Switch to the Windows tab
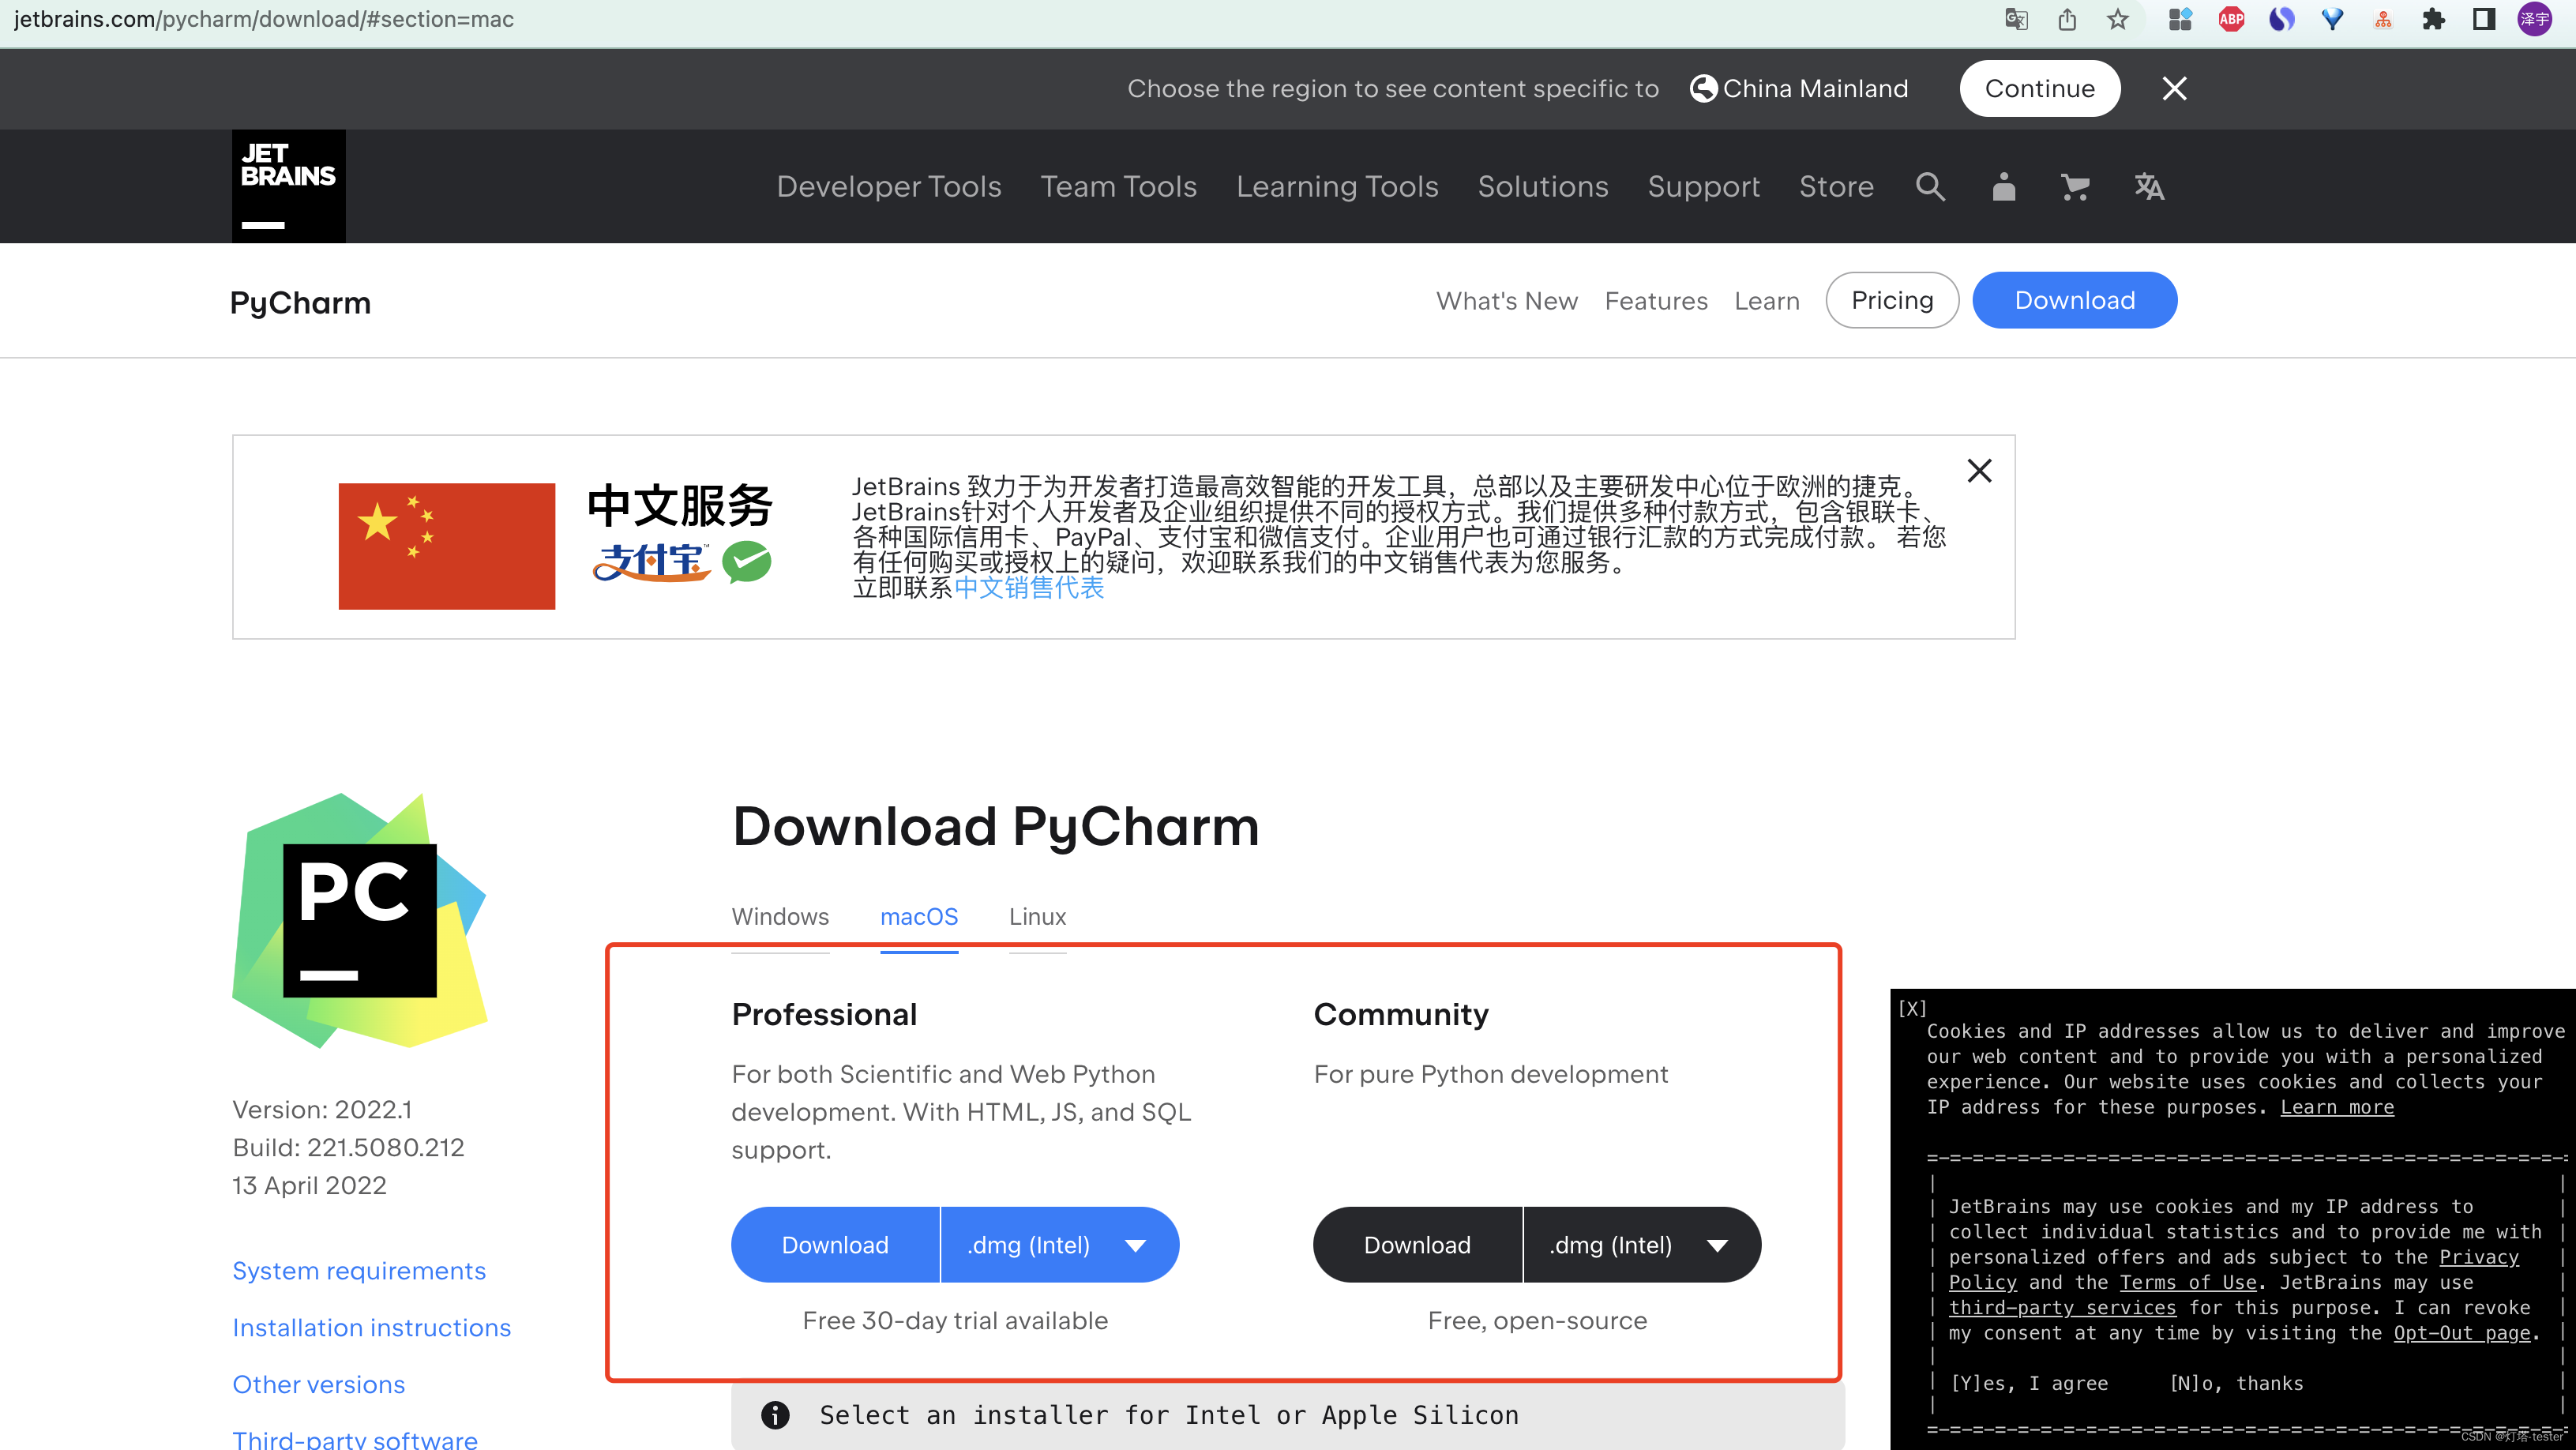This screenshot has height=1450, width=2576. [x=779, y=917]
